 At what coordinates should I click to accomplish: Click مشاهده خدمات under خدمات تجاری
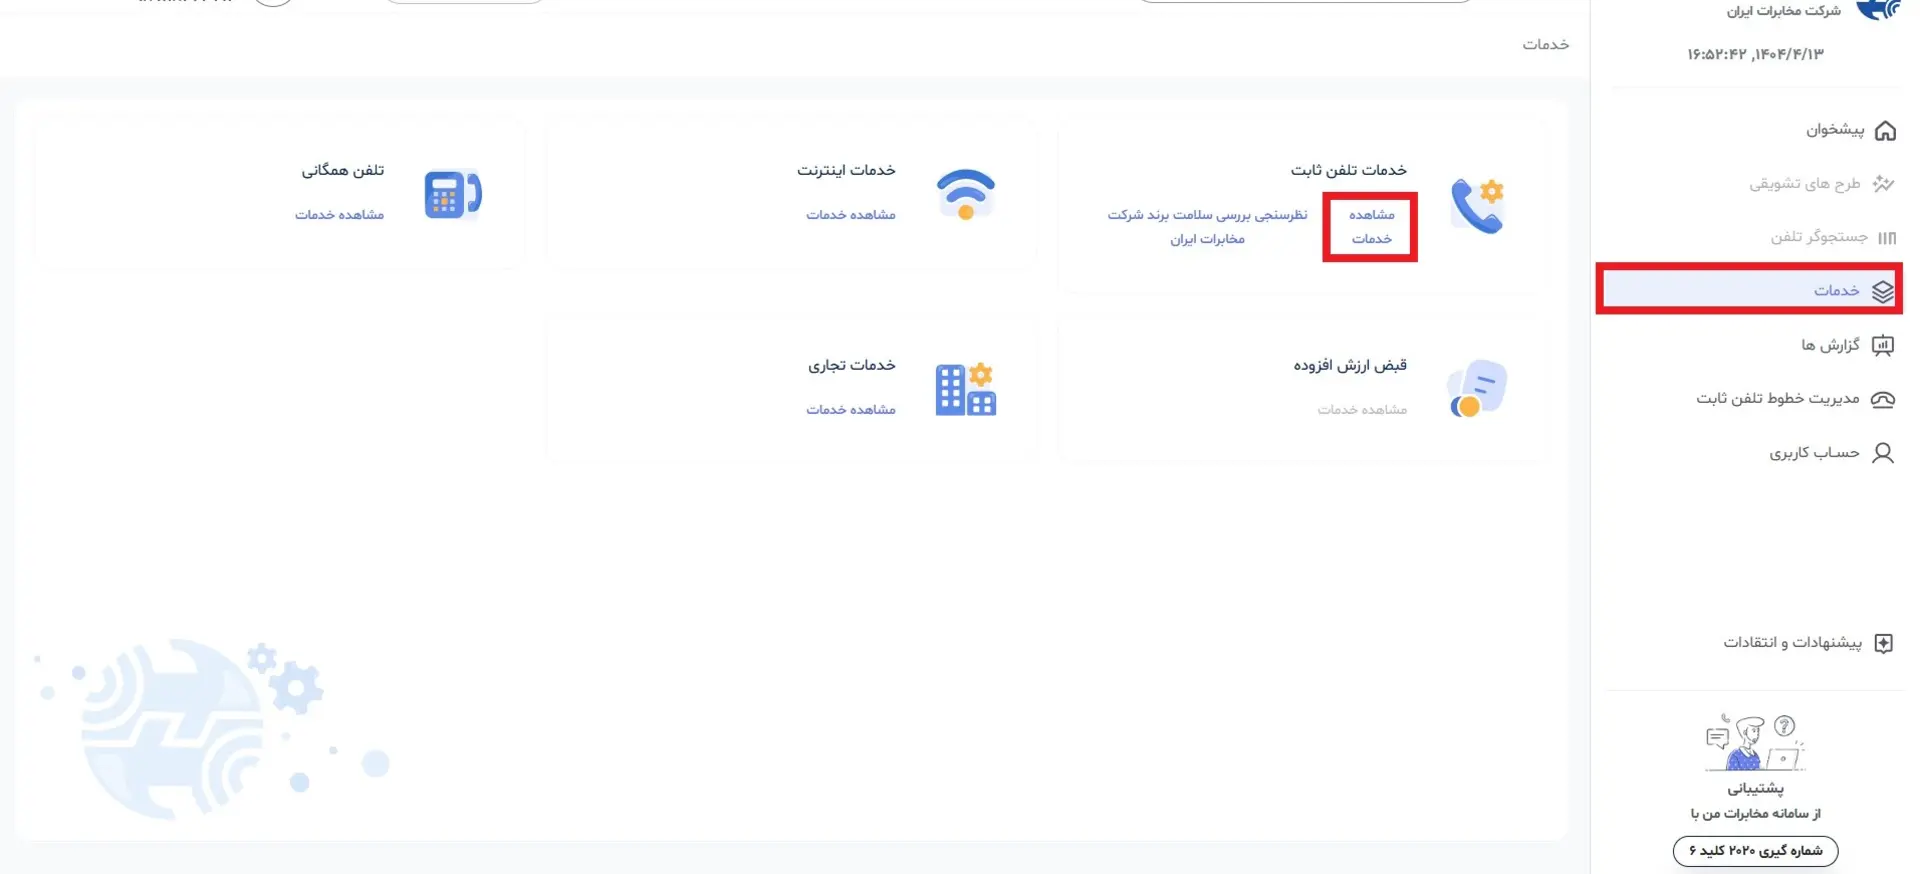point(851,410)
